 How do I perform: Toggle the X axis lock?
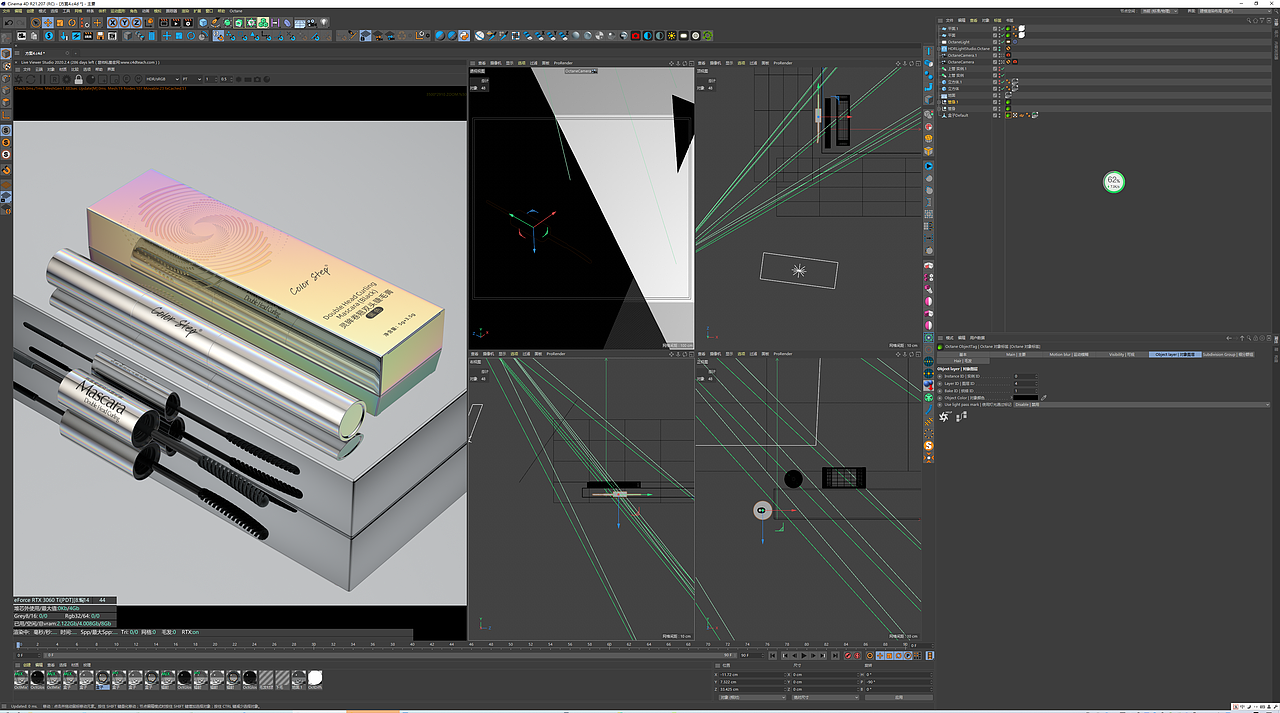tap(112, 22)
